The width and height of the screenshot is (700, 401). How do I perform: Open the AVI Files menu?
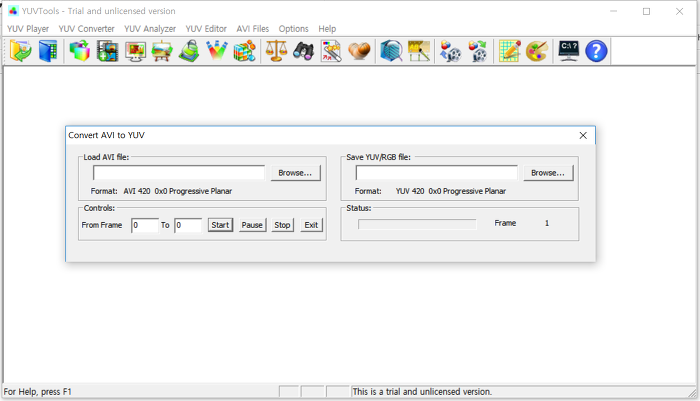pos(253,29)
